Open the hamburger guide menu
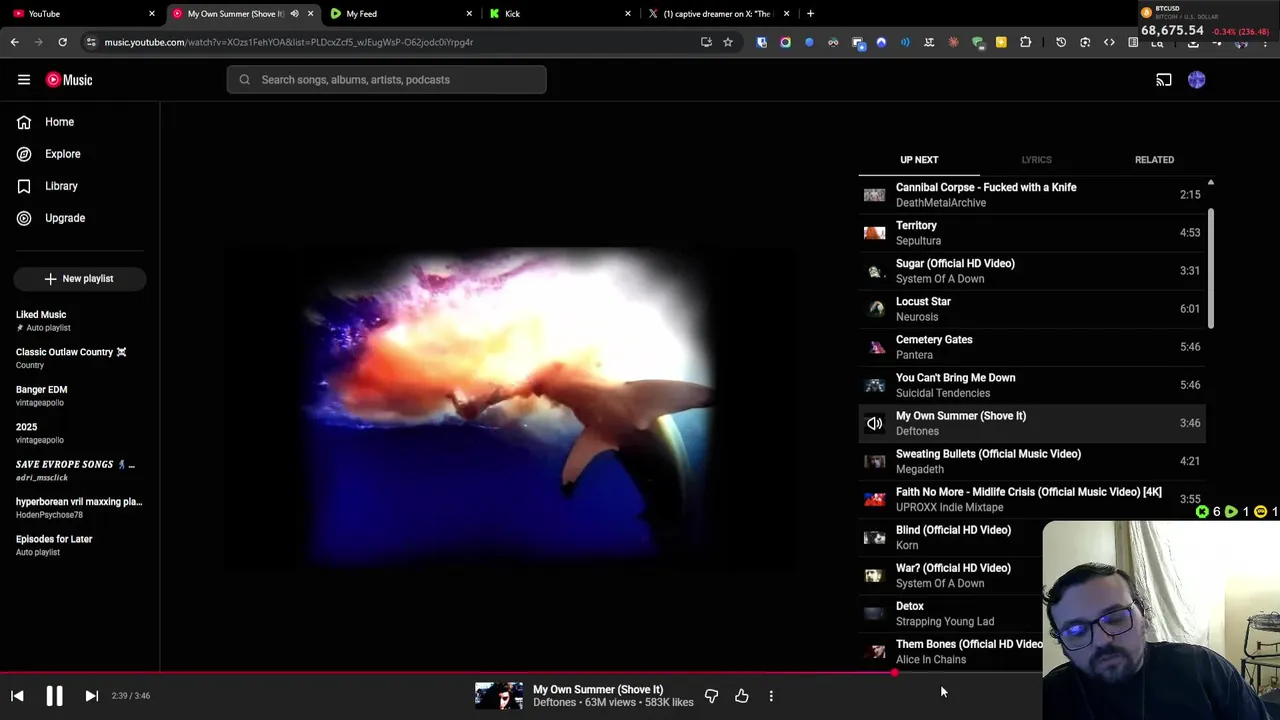This screenshot has width=1280, height=720. (24, 80)
